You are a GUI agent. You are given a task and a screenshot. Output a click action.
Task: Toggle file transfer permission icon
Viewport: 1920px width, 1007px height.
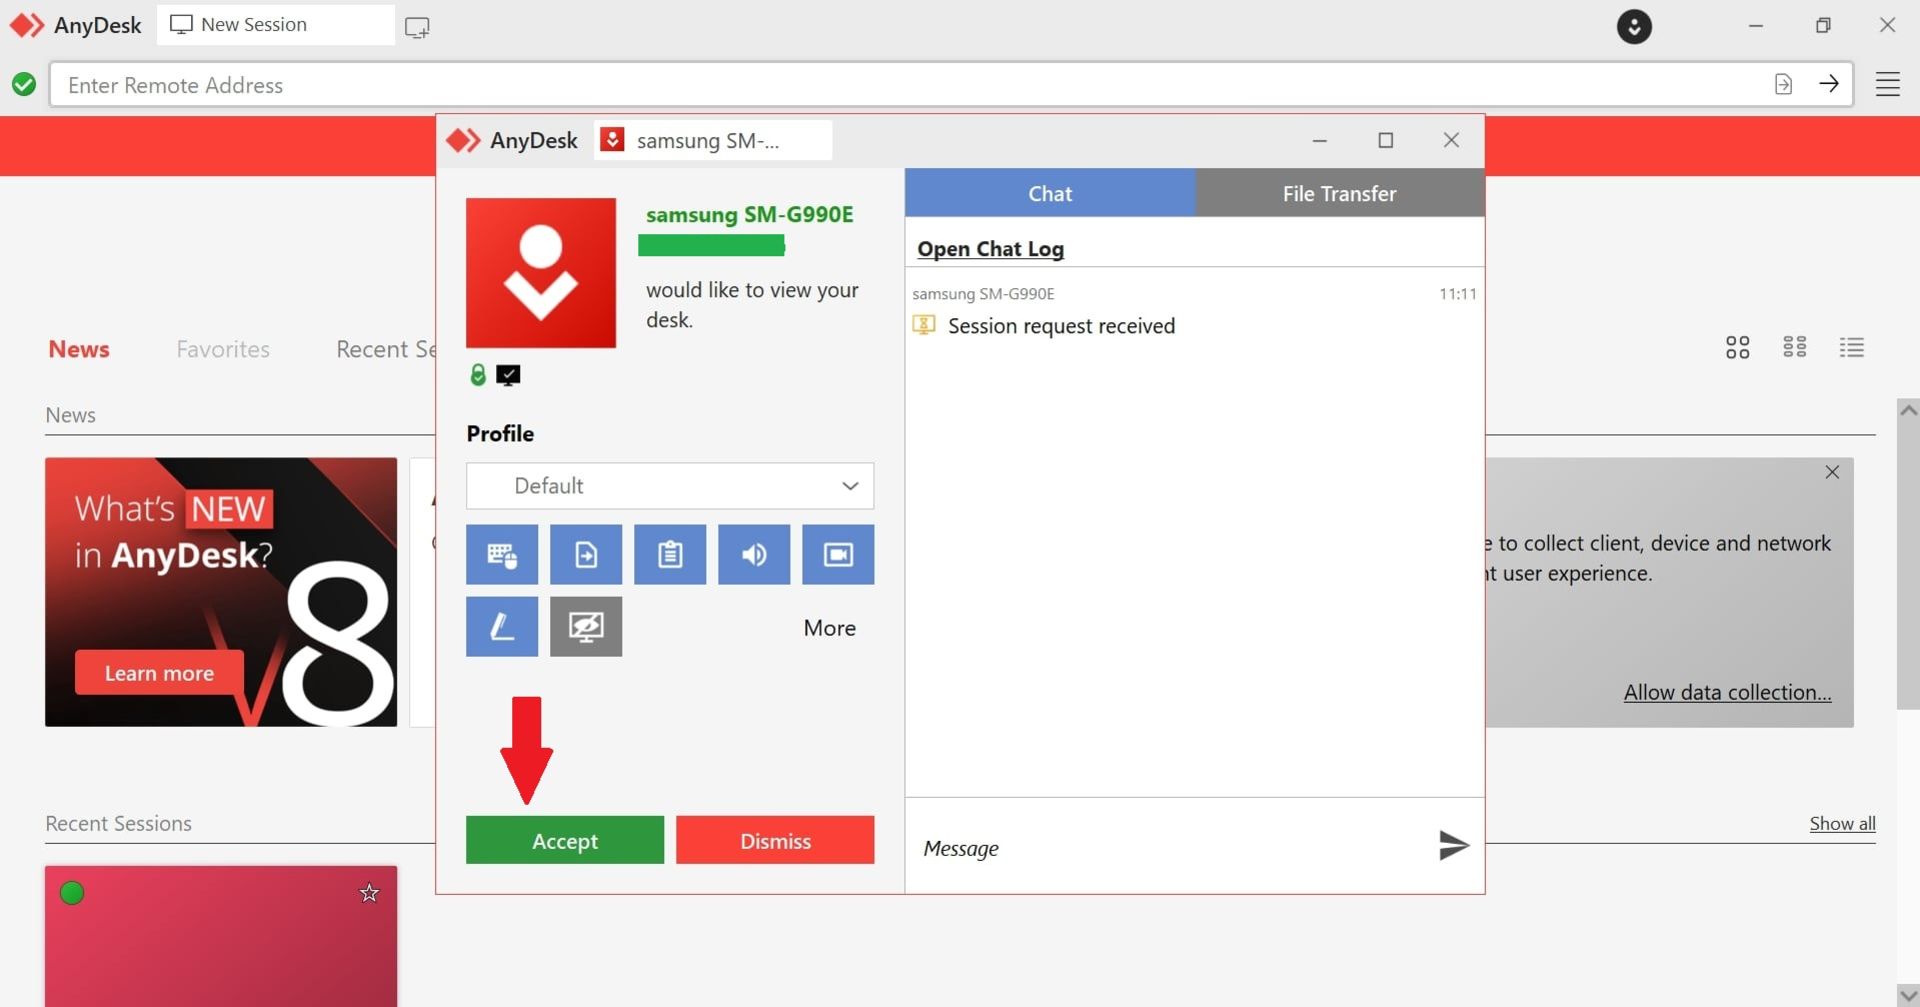(x=586, y=554)
